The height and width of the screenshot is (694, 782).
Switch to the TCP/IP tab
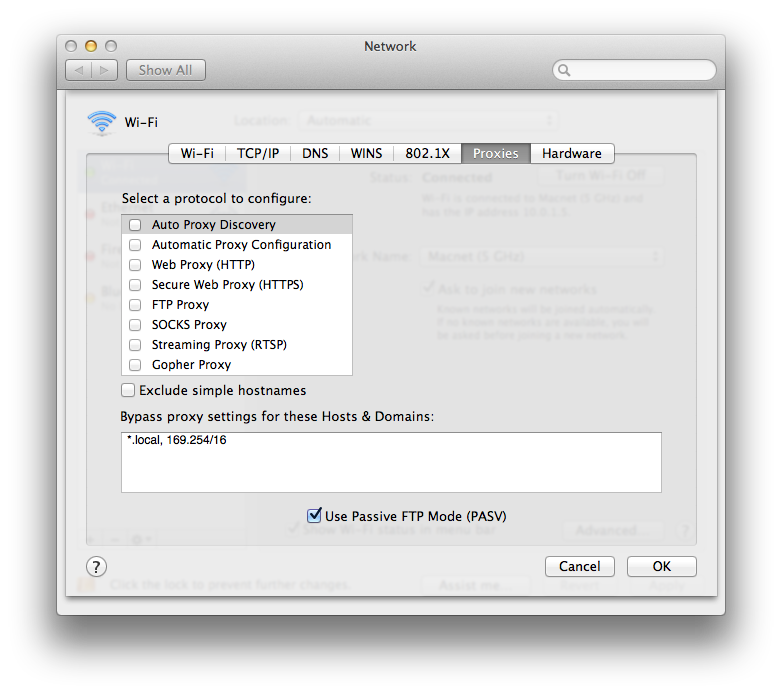(258, 154)
